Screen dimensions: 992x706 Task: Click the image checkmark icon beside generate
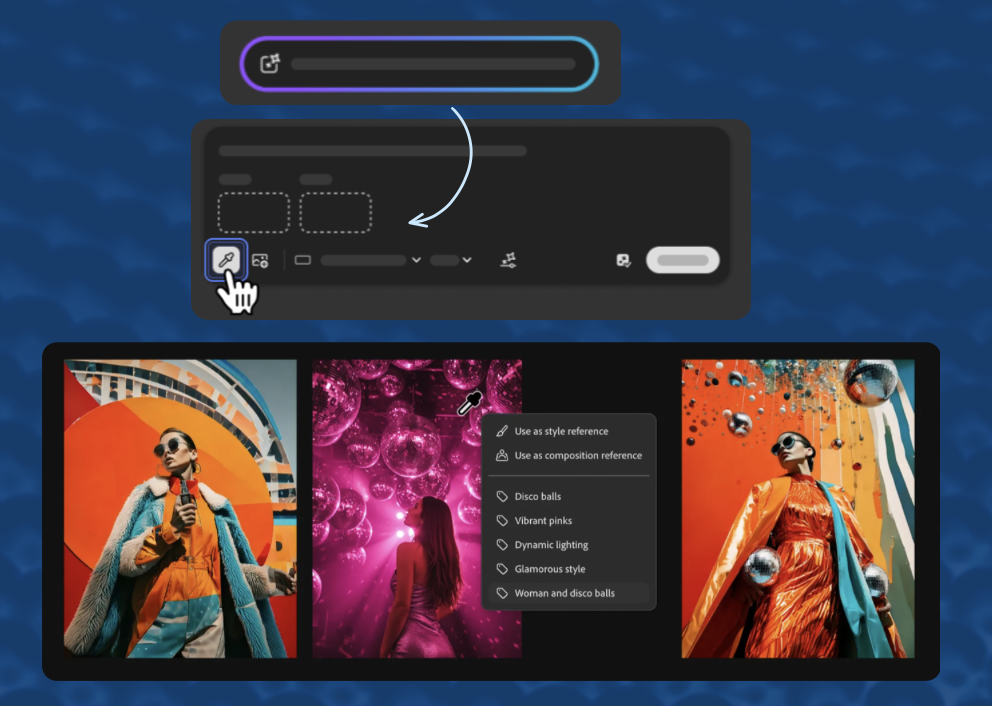(x=624, y=260)
